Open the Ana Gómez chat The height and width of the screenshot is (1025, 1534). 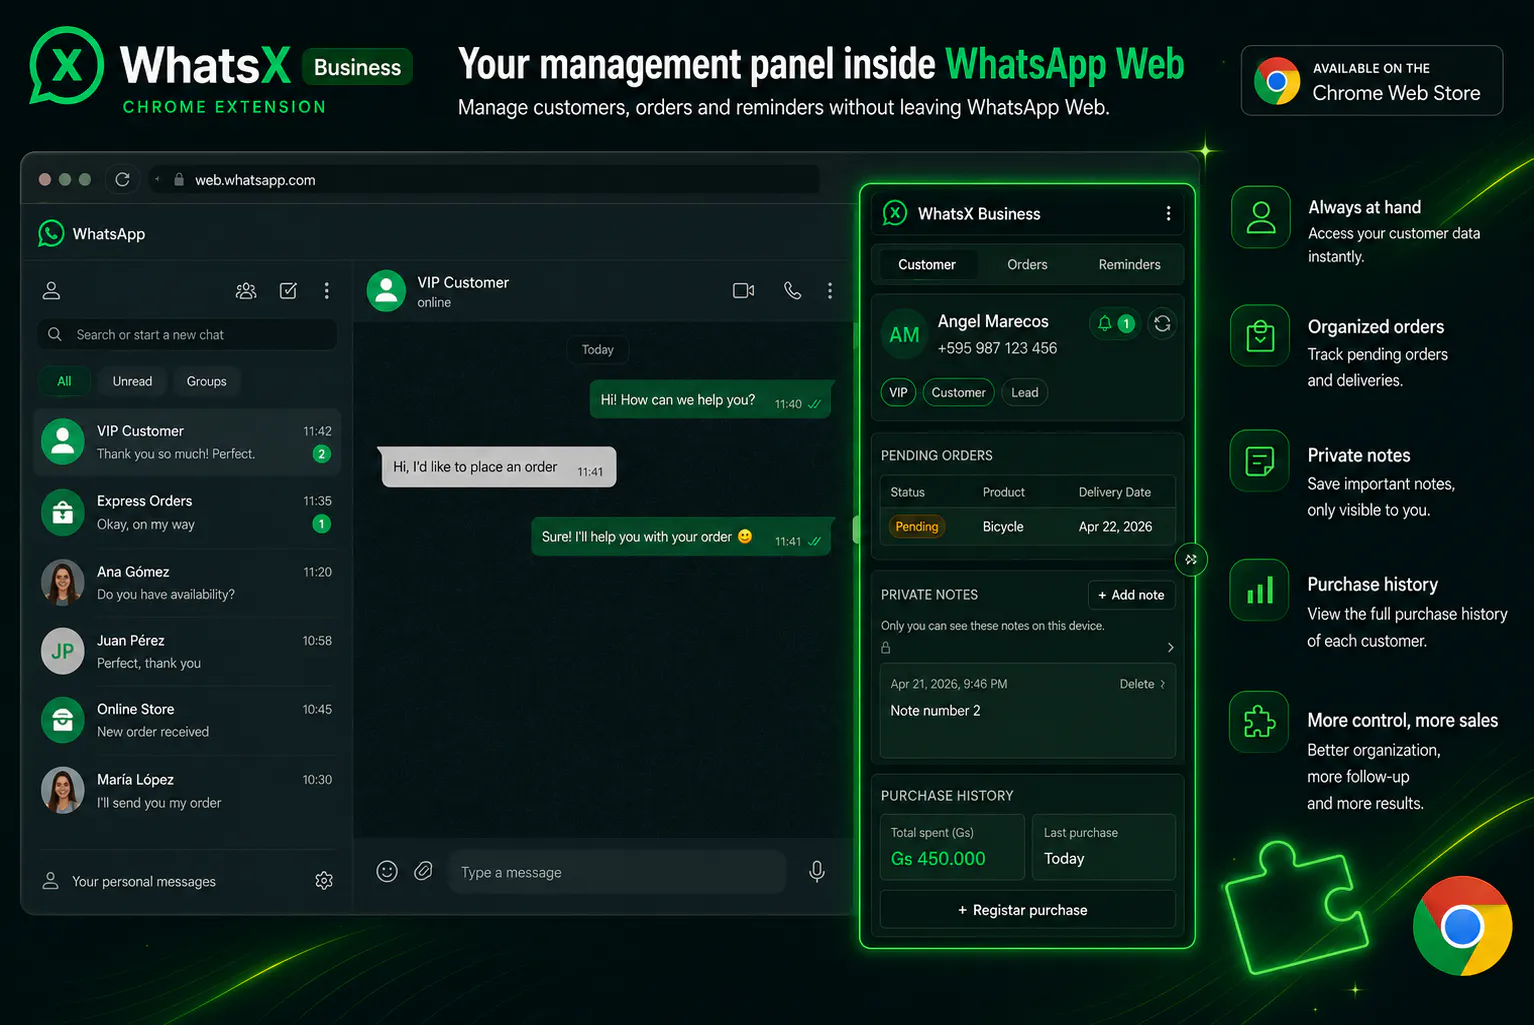click(x=187, y=583)
